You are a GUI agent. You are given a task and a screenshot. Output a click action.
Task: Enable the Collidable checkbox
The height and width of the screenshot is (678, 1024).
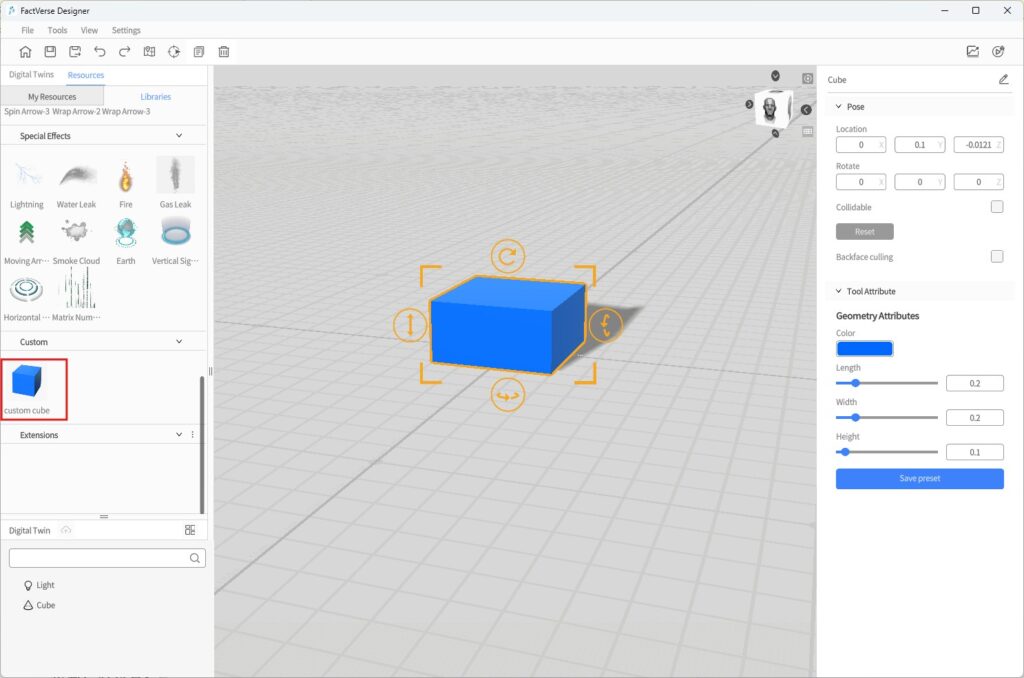click(x=996, y=207)
